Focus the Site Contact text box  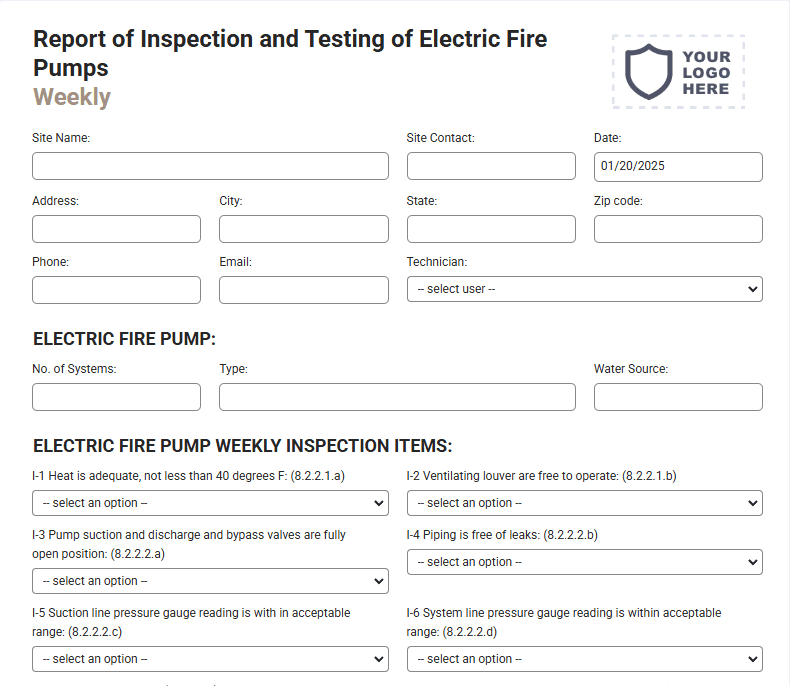491,166
